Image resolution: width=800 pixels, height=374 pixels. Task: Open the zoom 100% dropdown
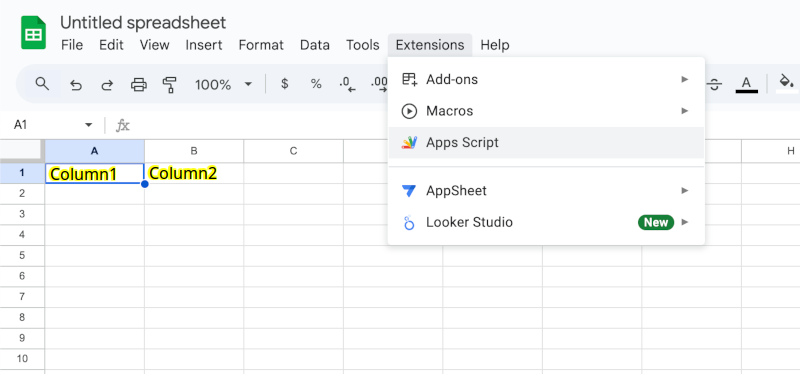pyautogui.click(x=223, y=84)
